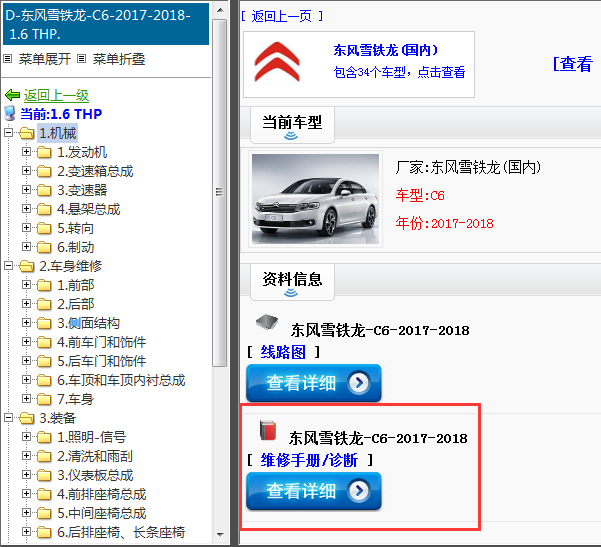The image size is (601, 547).
Task: Click the folder icon of 2.后部
Action: pos(44,304)
